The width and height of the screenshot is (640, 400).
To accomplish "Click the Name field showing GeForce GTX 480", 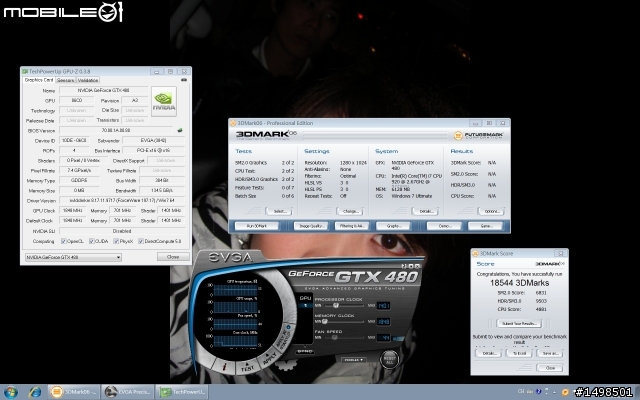I will point(104,90).
